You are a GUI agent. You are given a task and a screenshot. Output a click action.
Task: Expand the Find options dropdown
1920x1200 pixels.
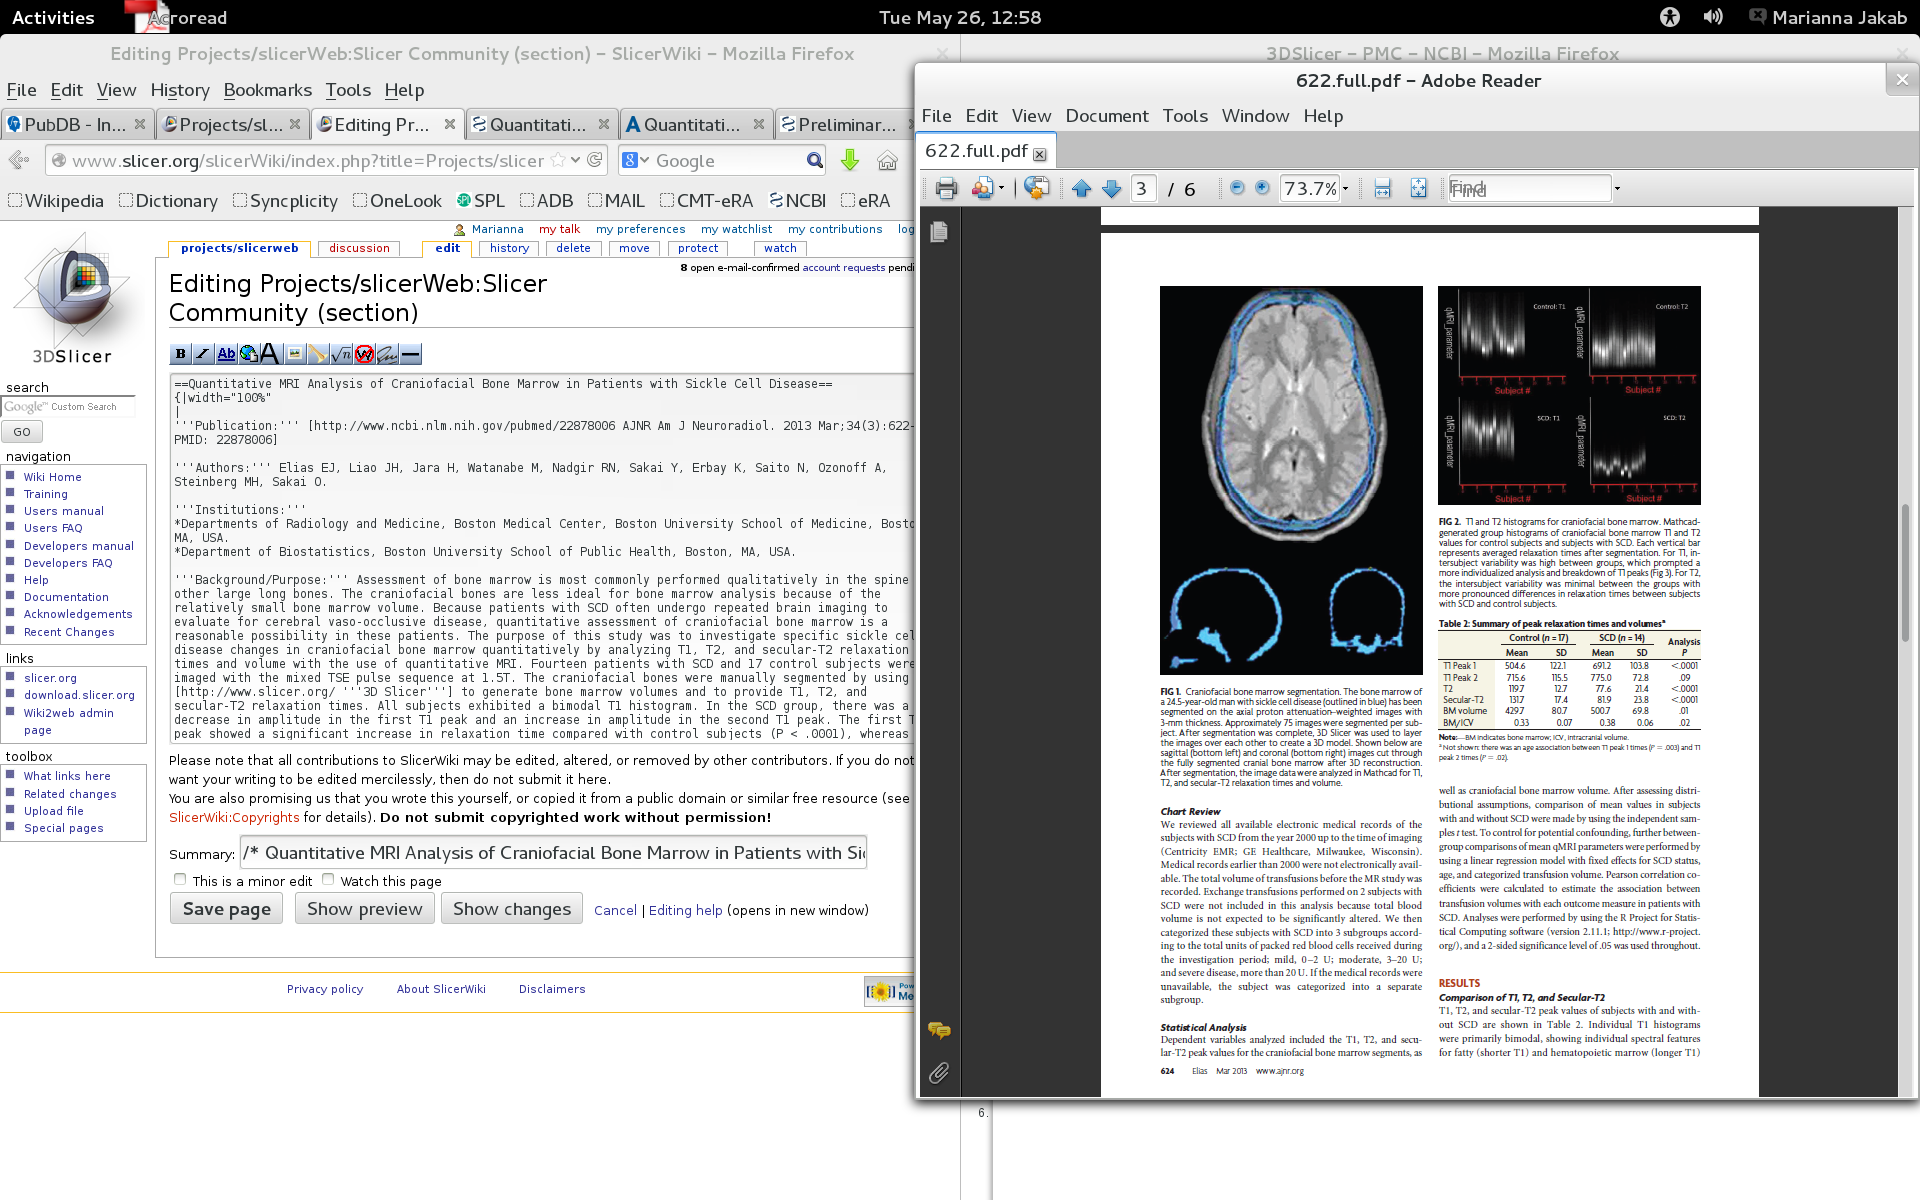(x=1617, y=188)
